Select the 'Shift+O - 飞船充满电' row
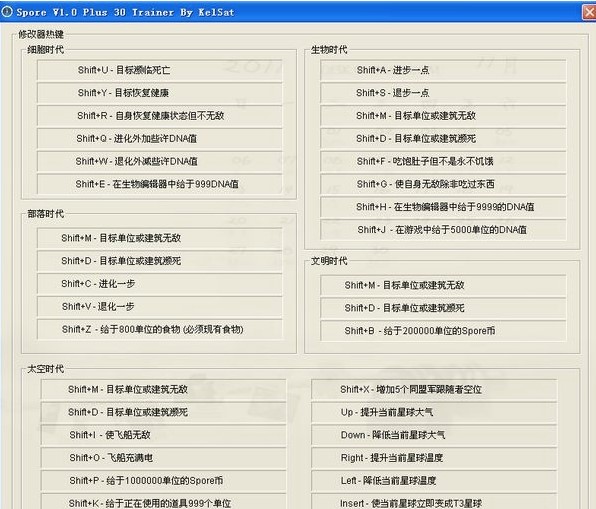Viewport: 596px width, 509px height. click(163, 458)
